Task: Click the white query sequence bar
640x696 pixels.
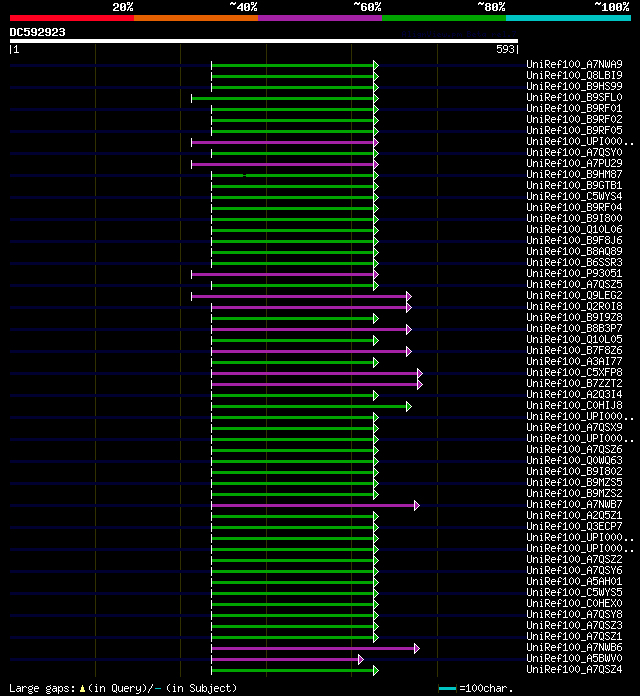Action: (264, 41)
